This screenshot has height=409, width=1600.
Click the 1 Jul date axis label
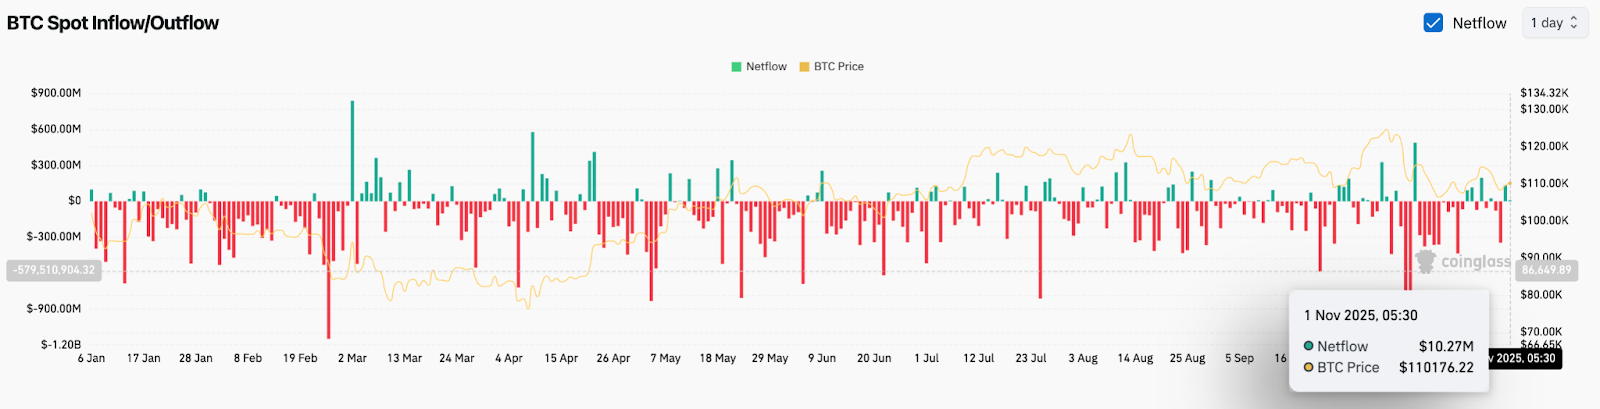pos(926,358)
